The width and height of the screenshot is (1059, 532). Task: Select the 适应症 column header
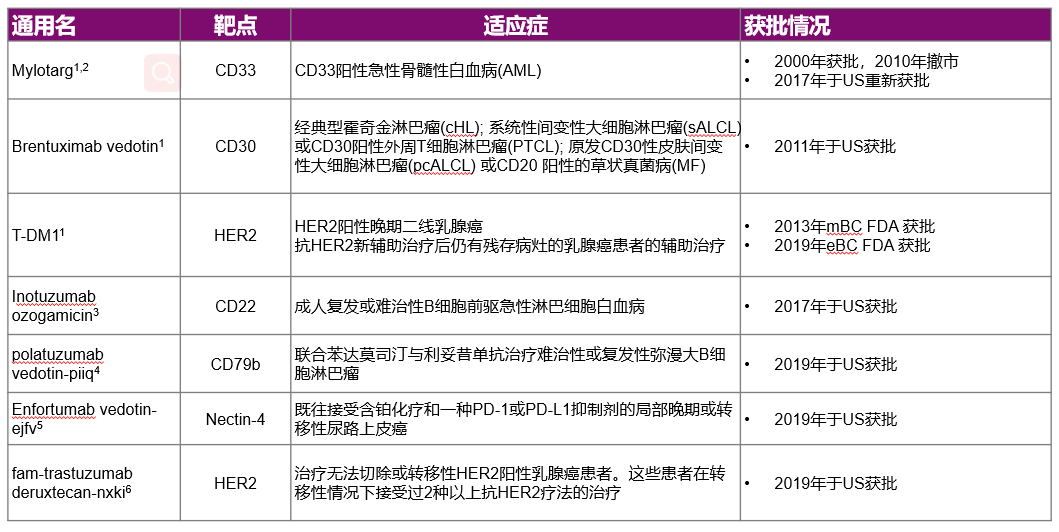pyautogui.click(x=515, y=26)
